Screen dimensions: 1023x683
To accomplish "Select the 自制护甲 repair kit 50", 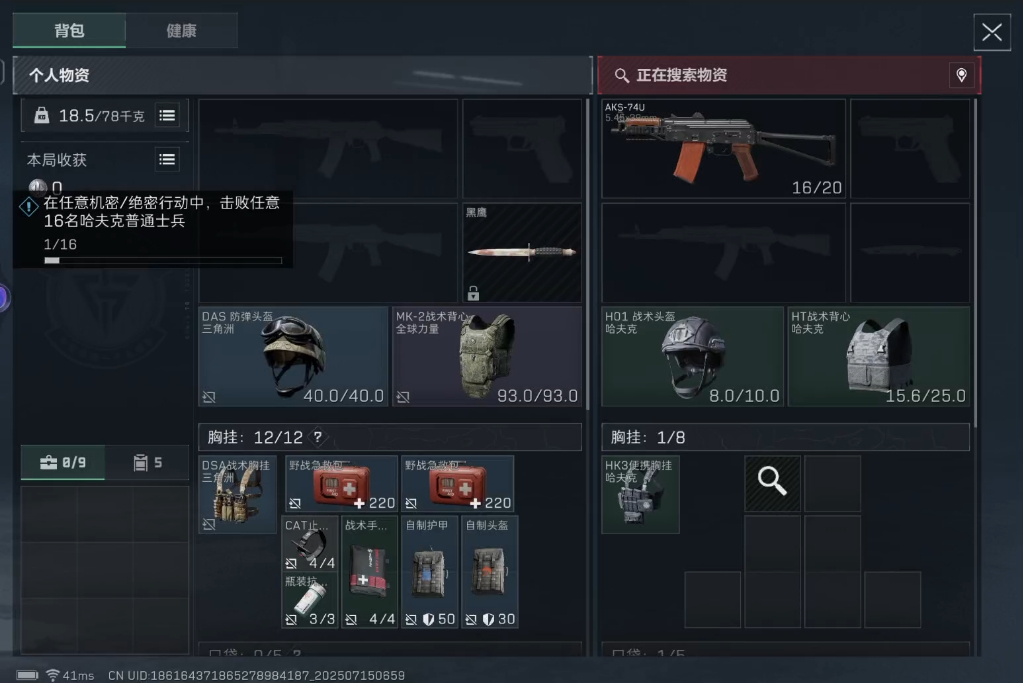I will coord(429,572).
